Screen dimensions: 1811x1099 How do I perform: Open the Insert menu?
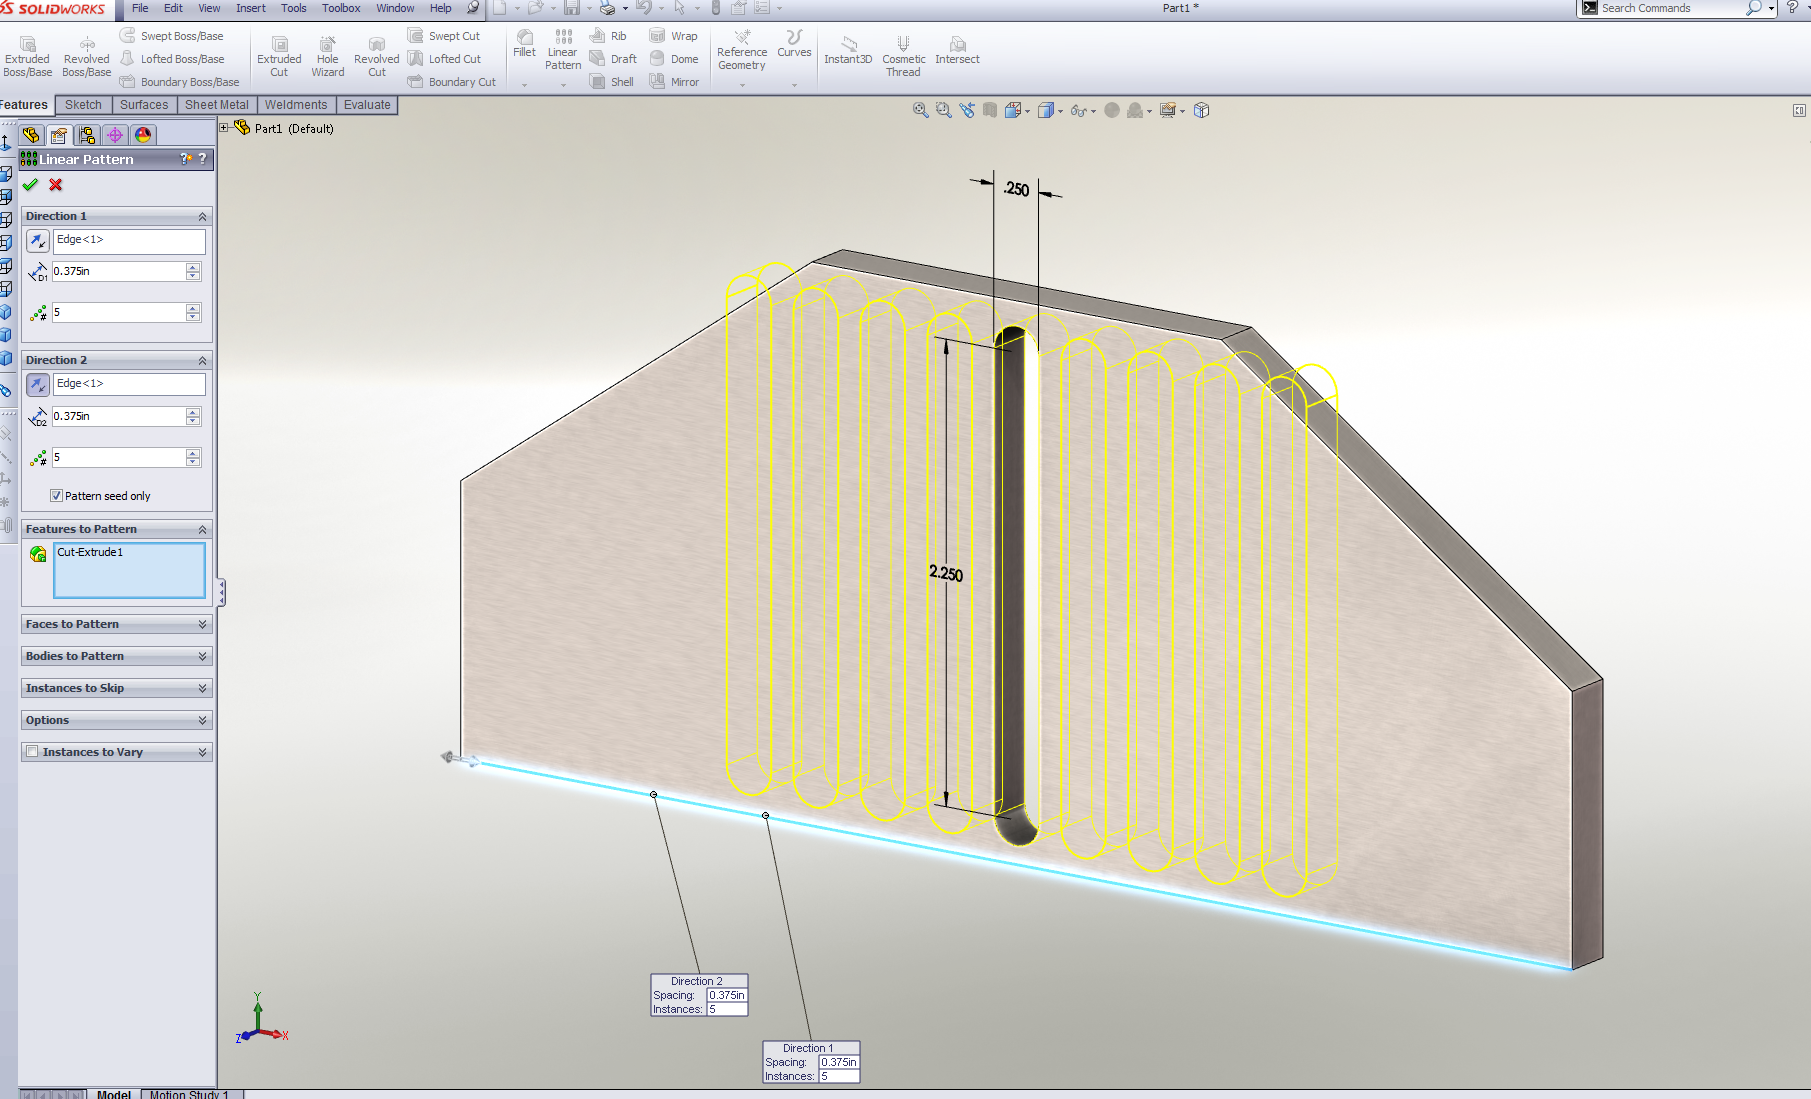[x=250, y=8]
